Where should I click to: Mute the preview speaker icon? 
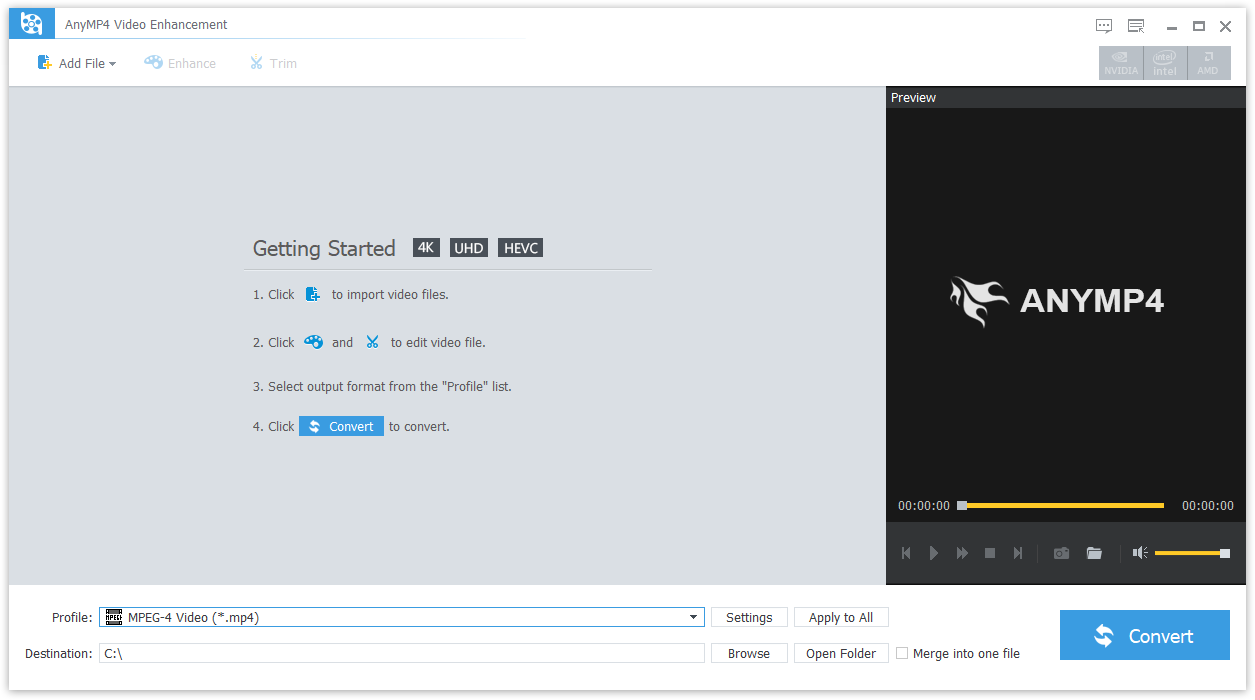[1140, 552]
